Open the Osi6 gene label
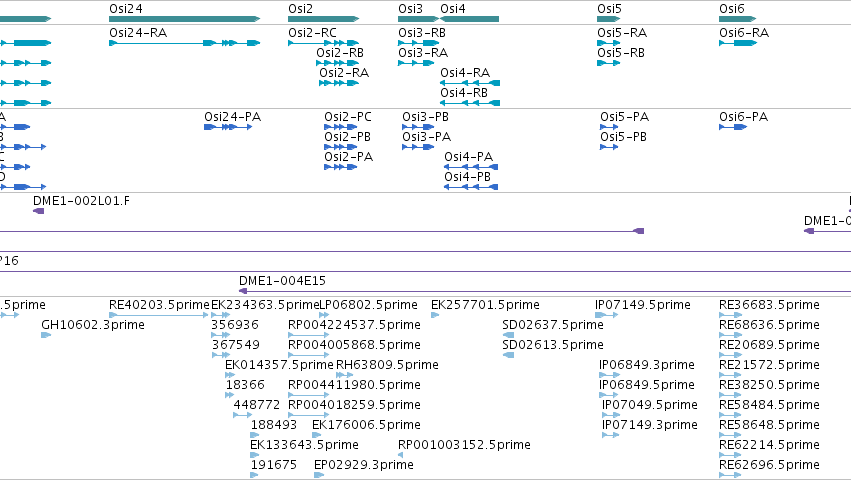 (x=732, y=9)
